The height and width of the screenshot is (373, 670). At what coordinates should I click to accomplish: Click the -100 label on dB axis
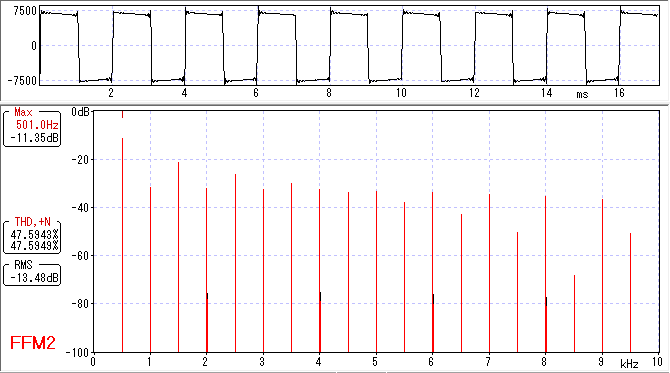pos(77,353)
